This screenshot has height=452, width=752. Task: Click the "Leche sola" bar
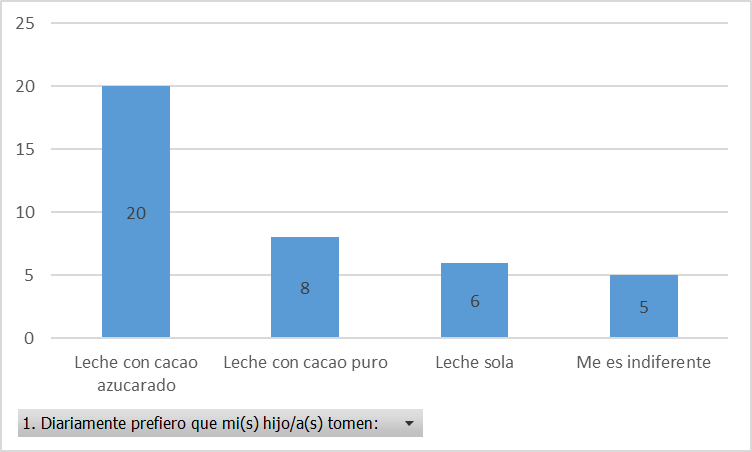click(x=475, y=275)
